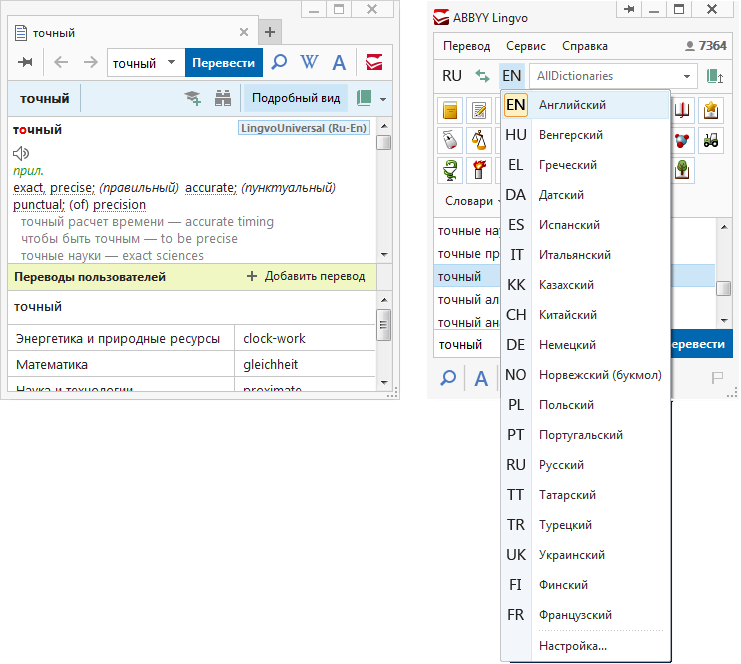
Task: Expand the AllDictionaries combo box
Action: [x=686, y=76]
